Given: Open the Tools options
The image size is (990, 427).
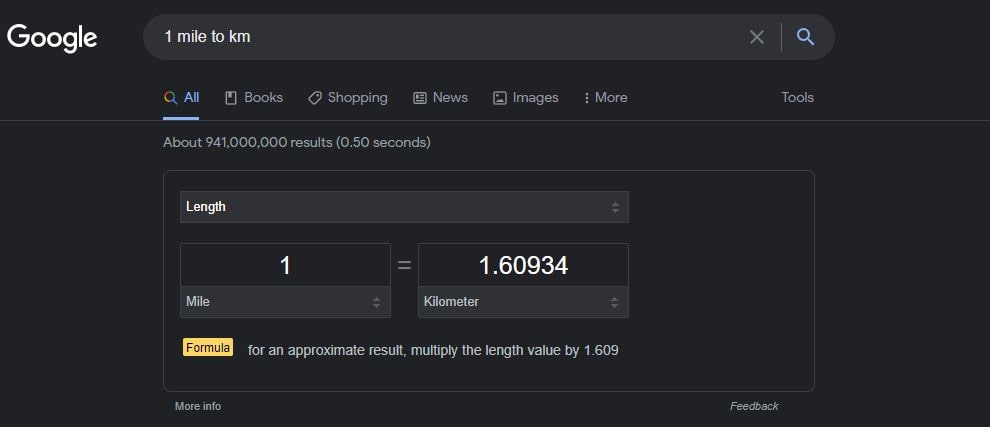Looking at the screenshot, I should point(797,97).
